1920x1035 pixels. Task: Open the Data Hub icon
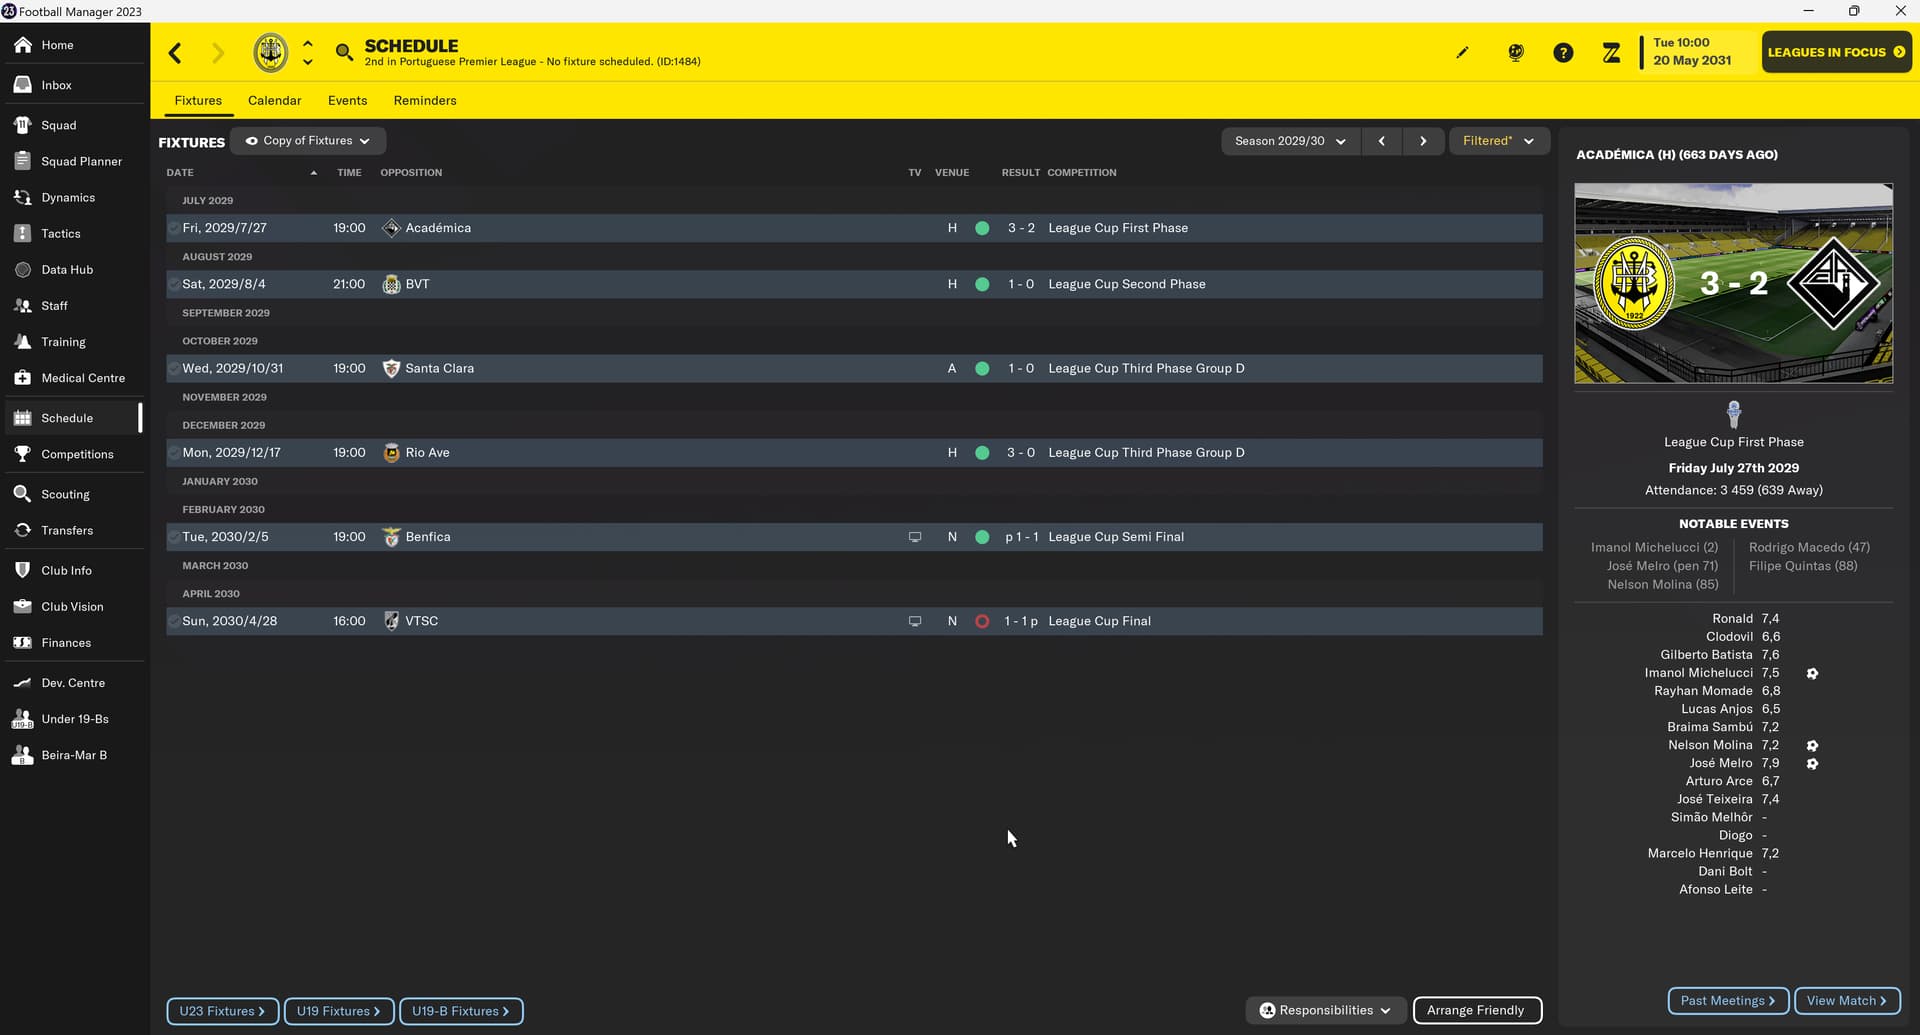[x=23, y=269]
